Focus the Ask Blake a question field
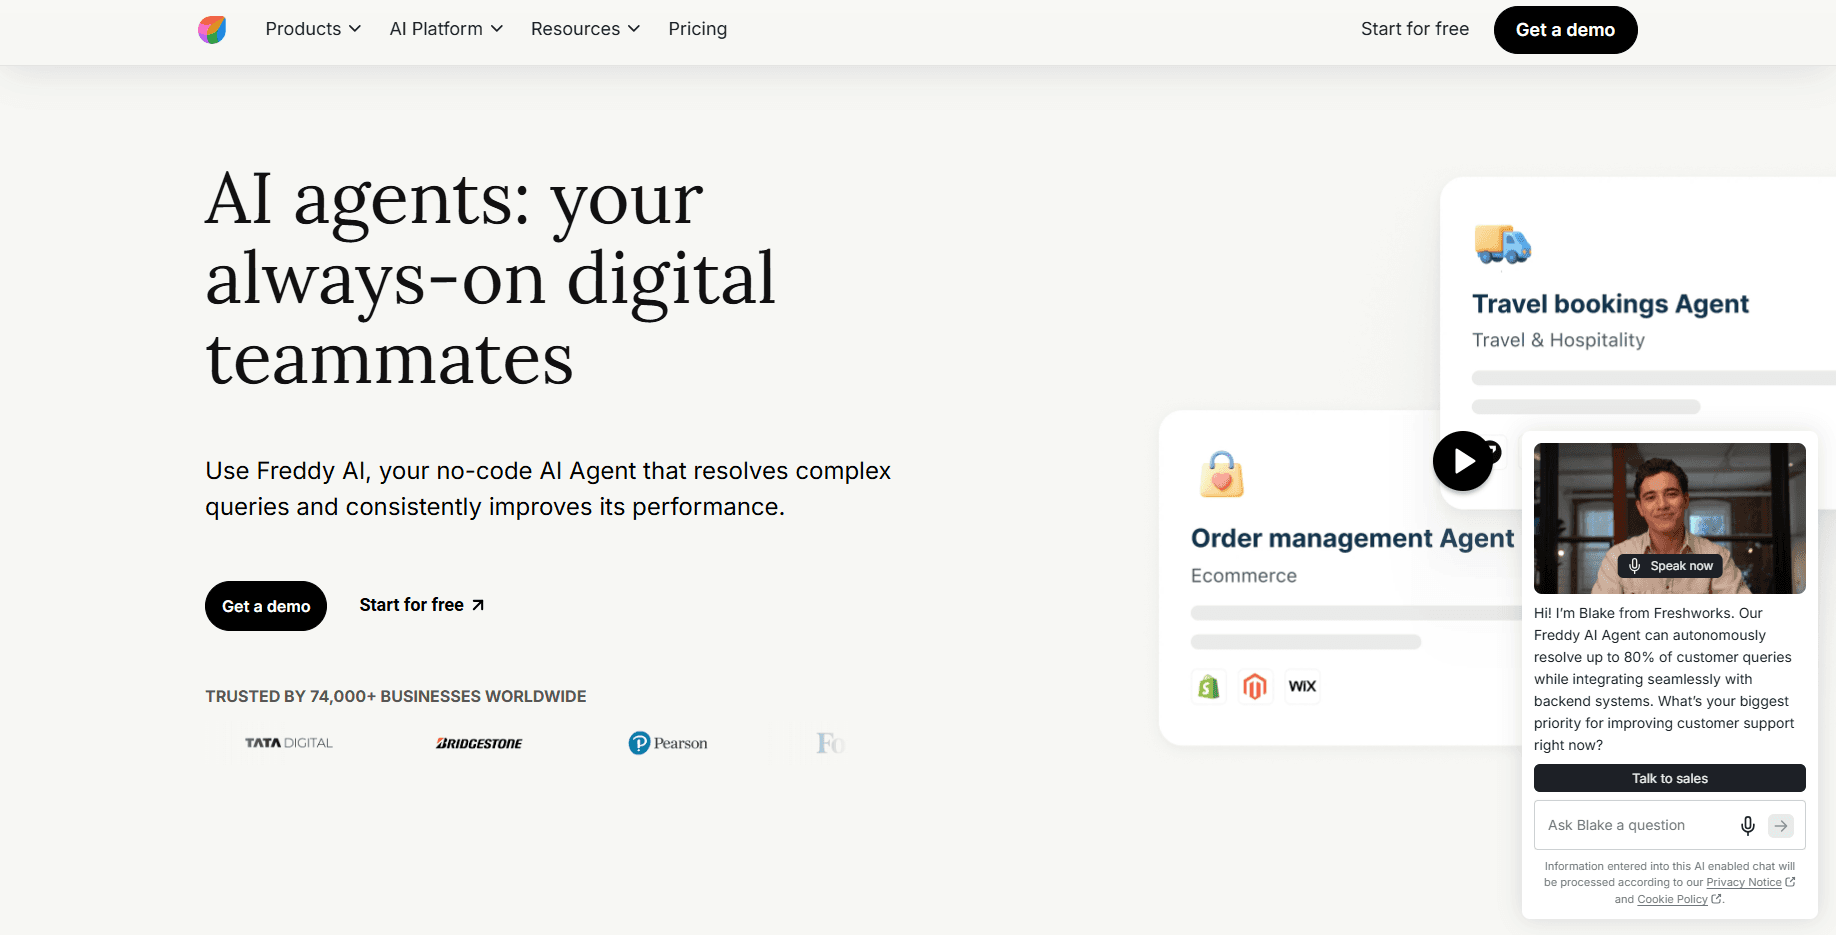 [x=1669, y=825]
